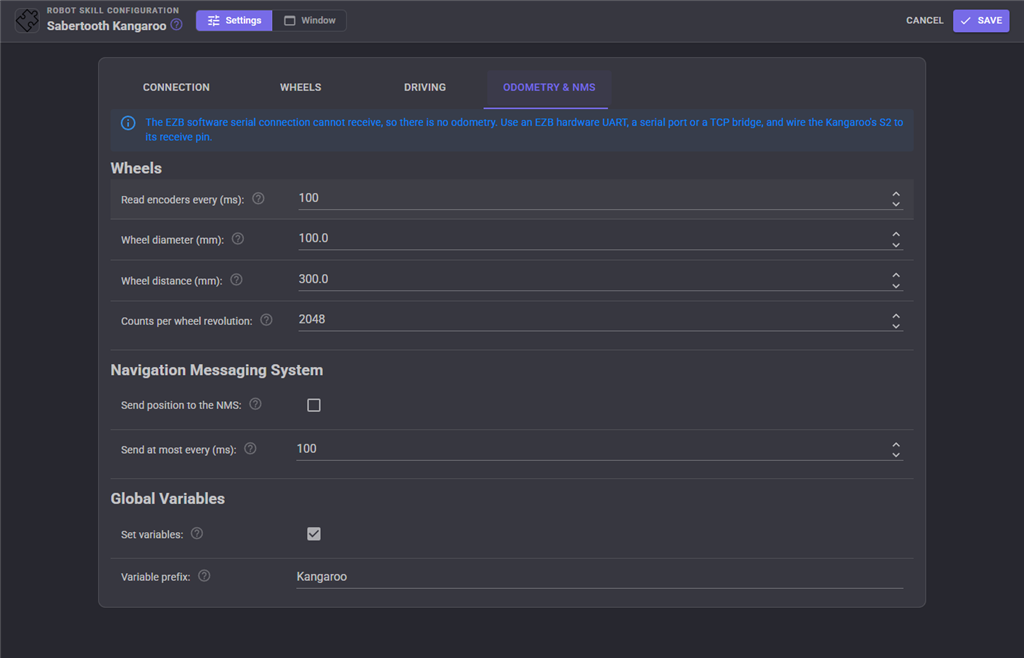Click the robot skill puzzle-piece icon
This screenshot has height=658, width=1024.
coord(27,20)
